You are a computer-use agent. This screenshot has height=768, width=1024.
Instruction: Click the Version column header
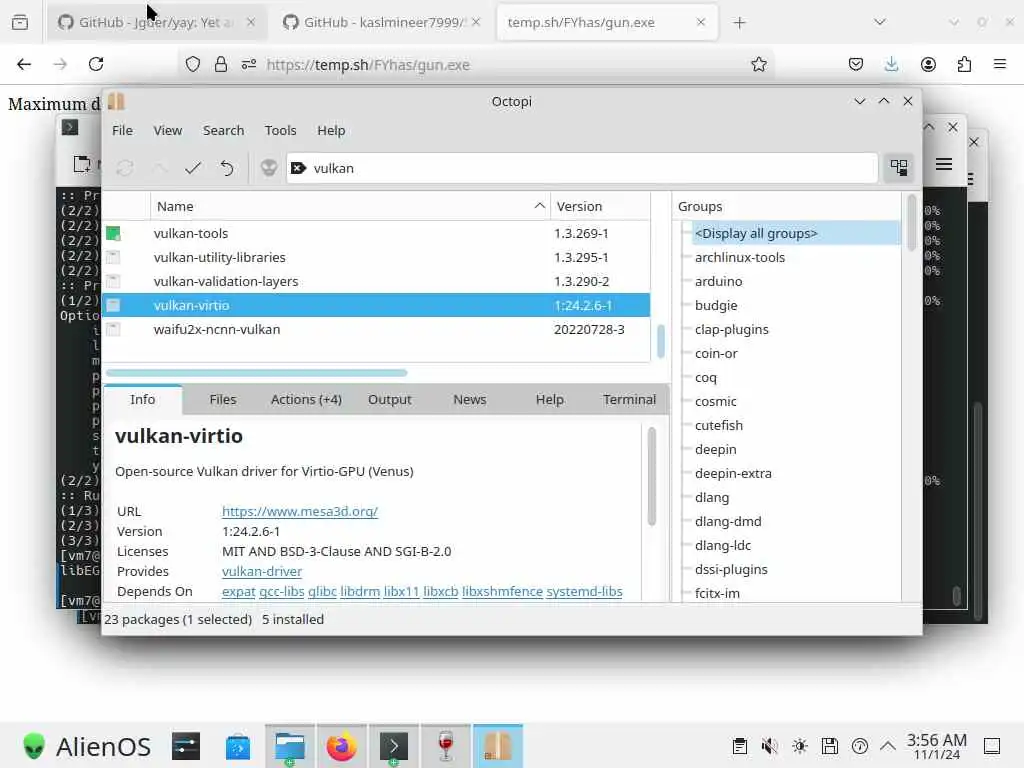[600, 206]
